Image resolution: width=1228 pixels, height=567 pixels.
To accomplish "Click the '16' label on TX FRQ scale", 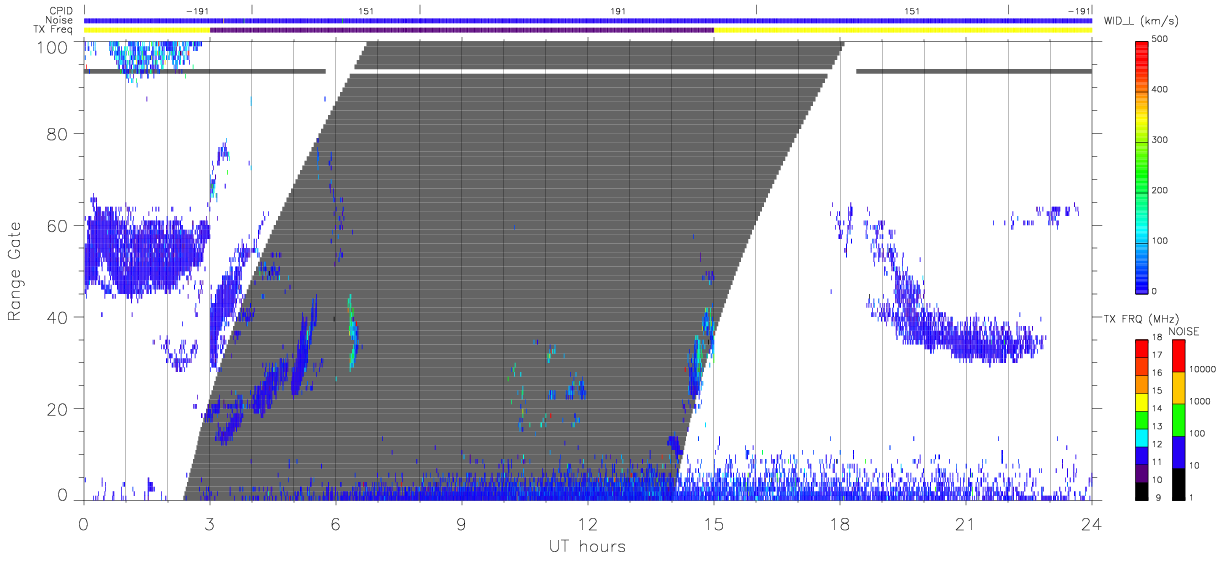I will click(1157, 373).
